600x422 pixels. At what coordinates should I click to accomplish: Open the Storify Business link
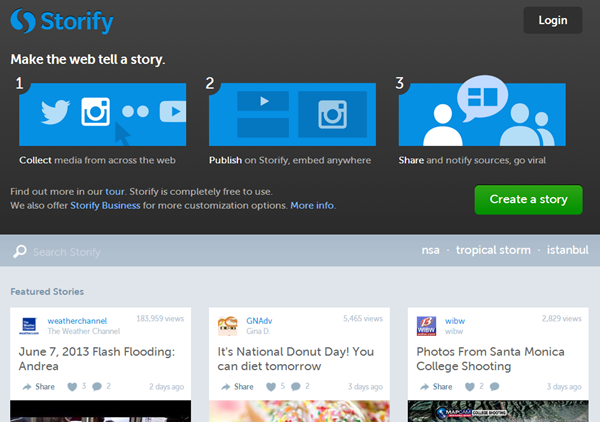pos(105,205)
